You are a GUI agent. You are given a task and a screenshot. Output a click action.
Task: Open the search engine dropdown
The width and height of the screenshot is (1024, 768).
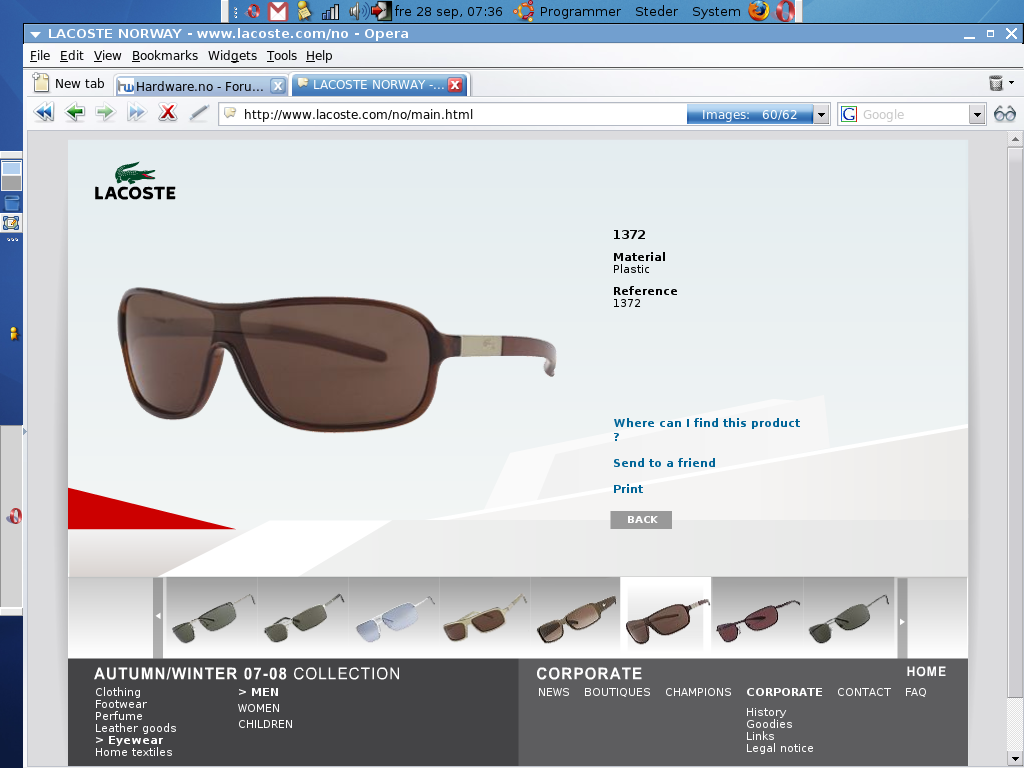[977, 115]
